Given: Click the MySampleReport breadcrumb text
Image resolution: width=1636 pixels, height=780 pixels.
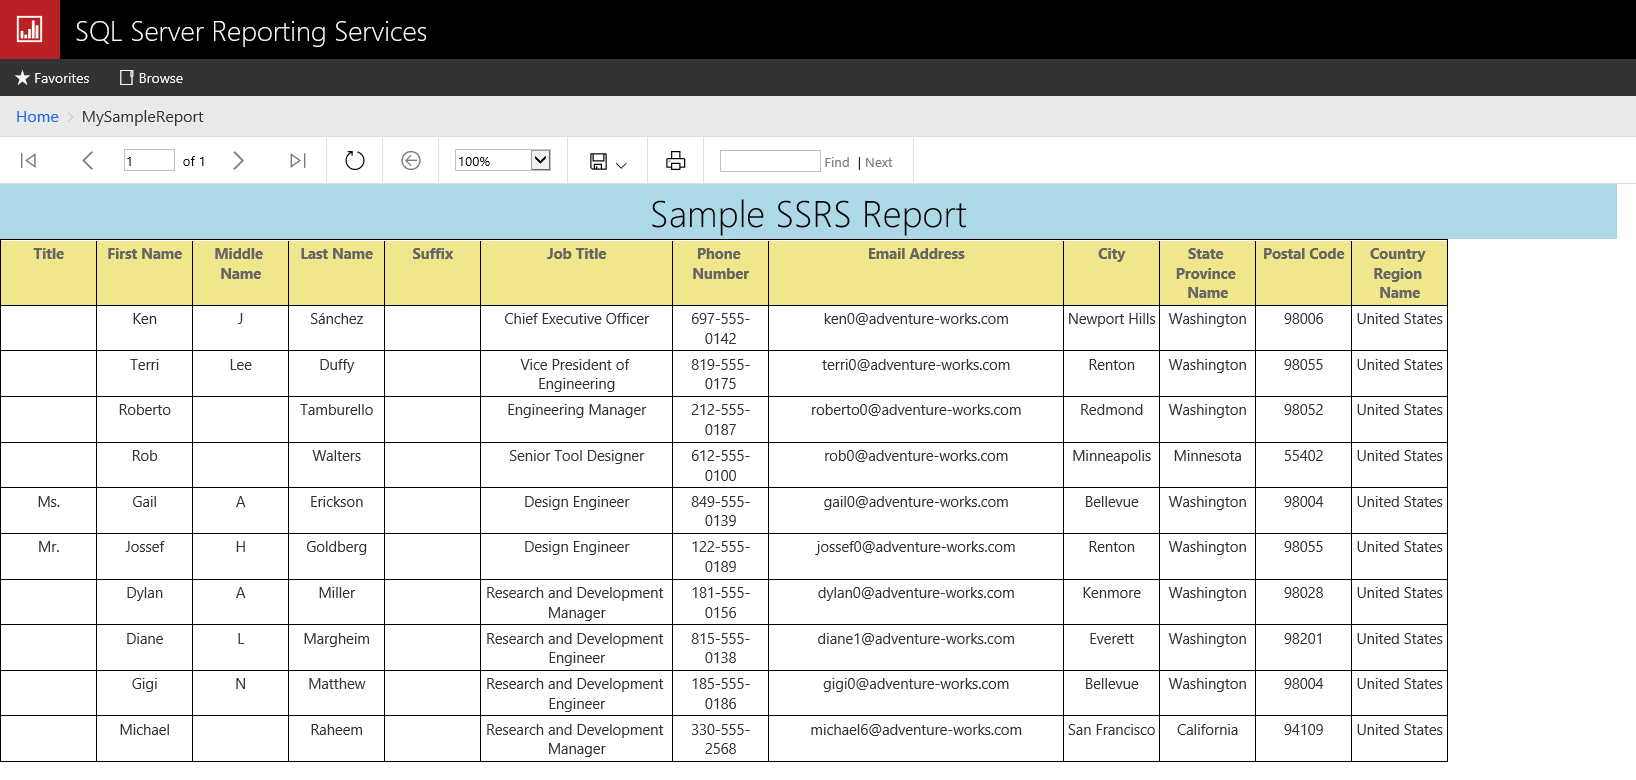Looking at the screenshot, I should point(142,117).
